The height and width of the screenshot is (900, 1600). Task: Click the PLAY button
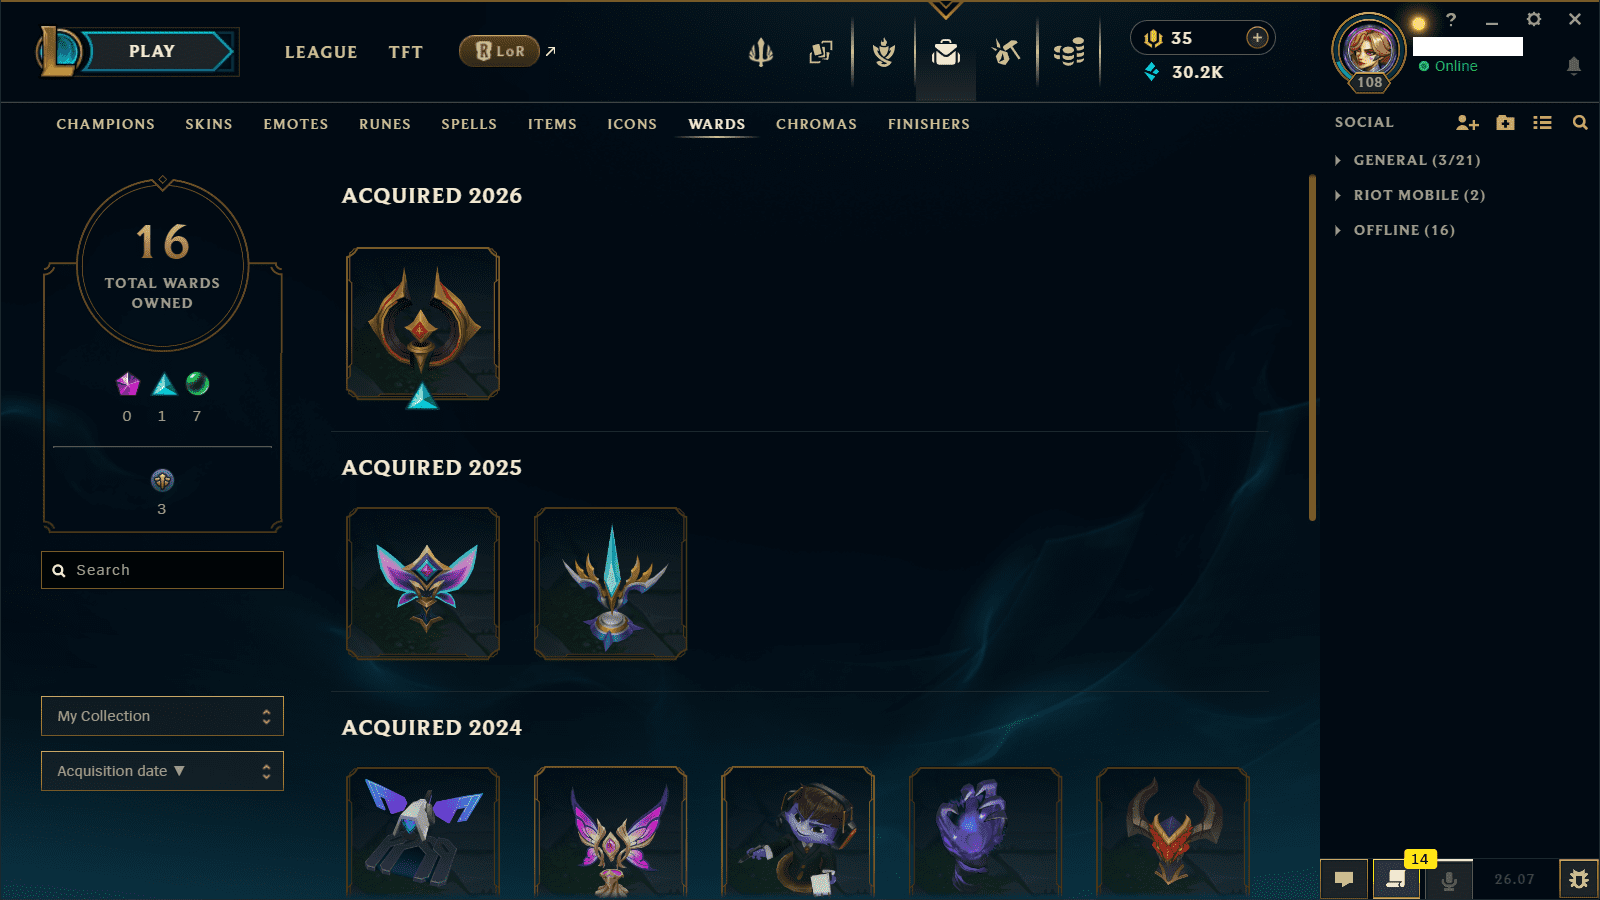coord(152,52)
